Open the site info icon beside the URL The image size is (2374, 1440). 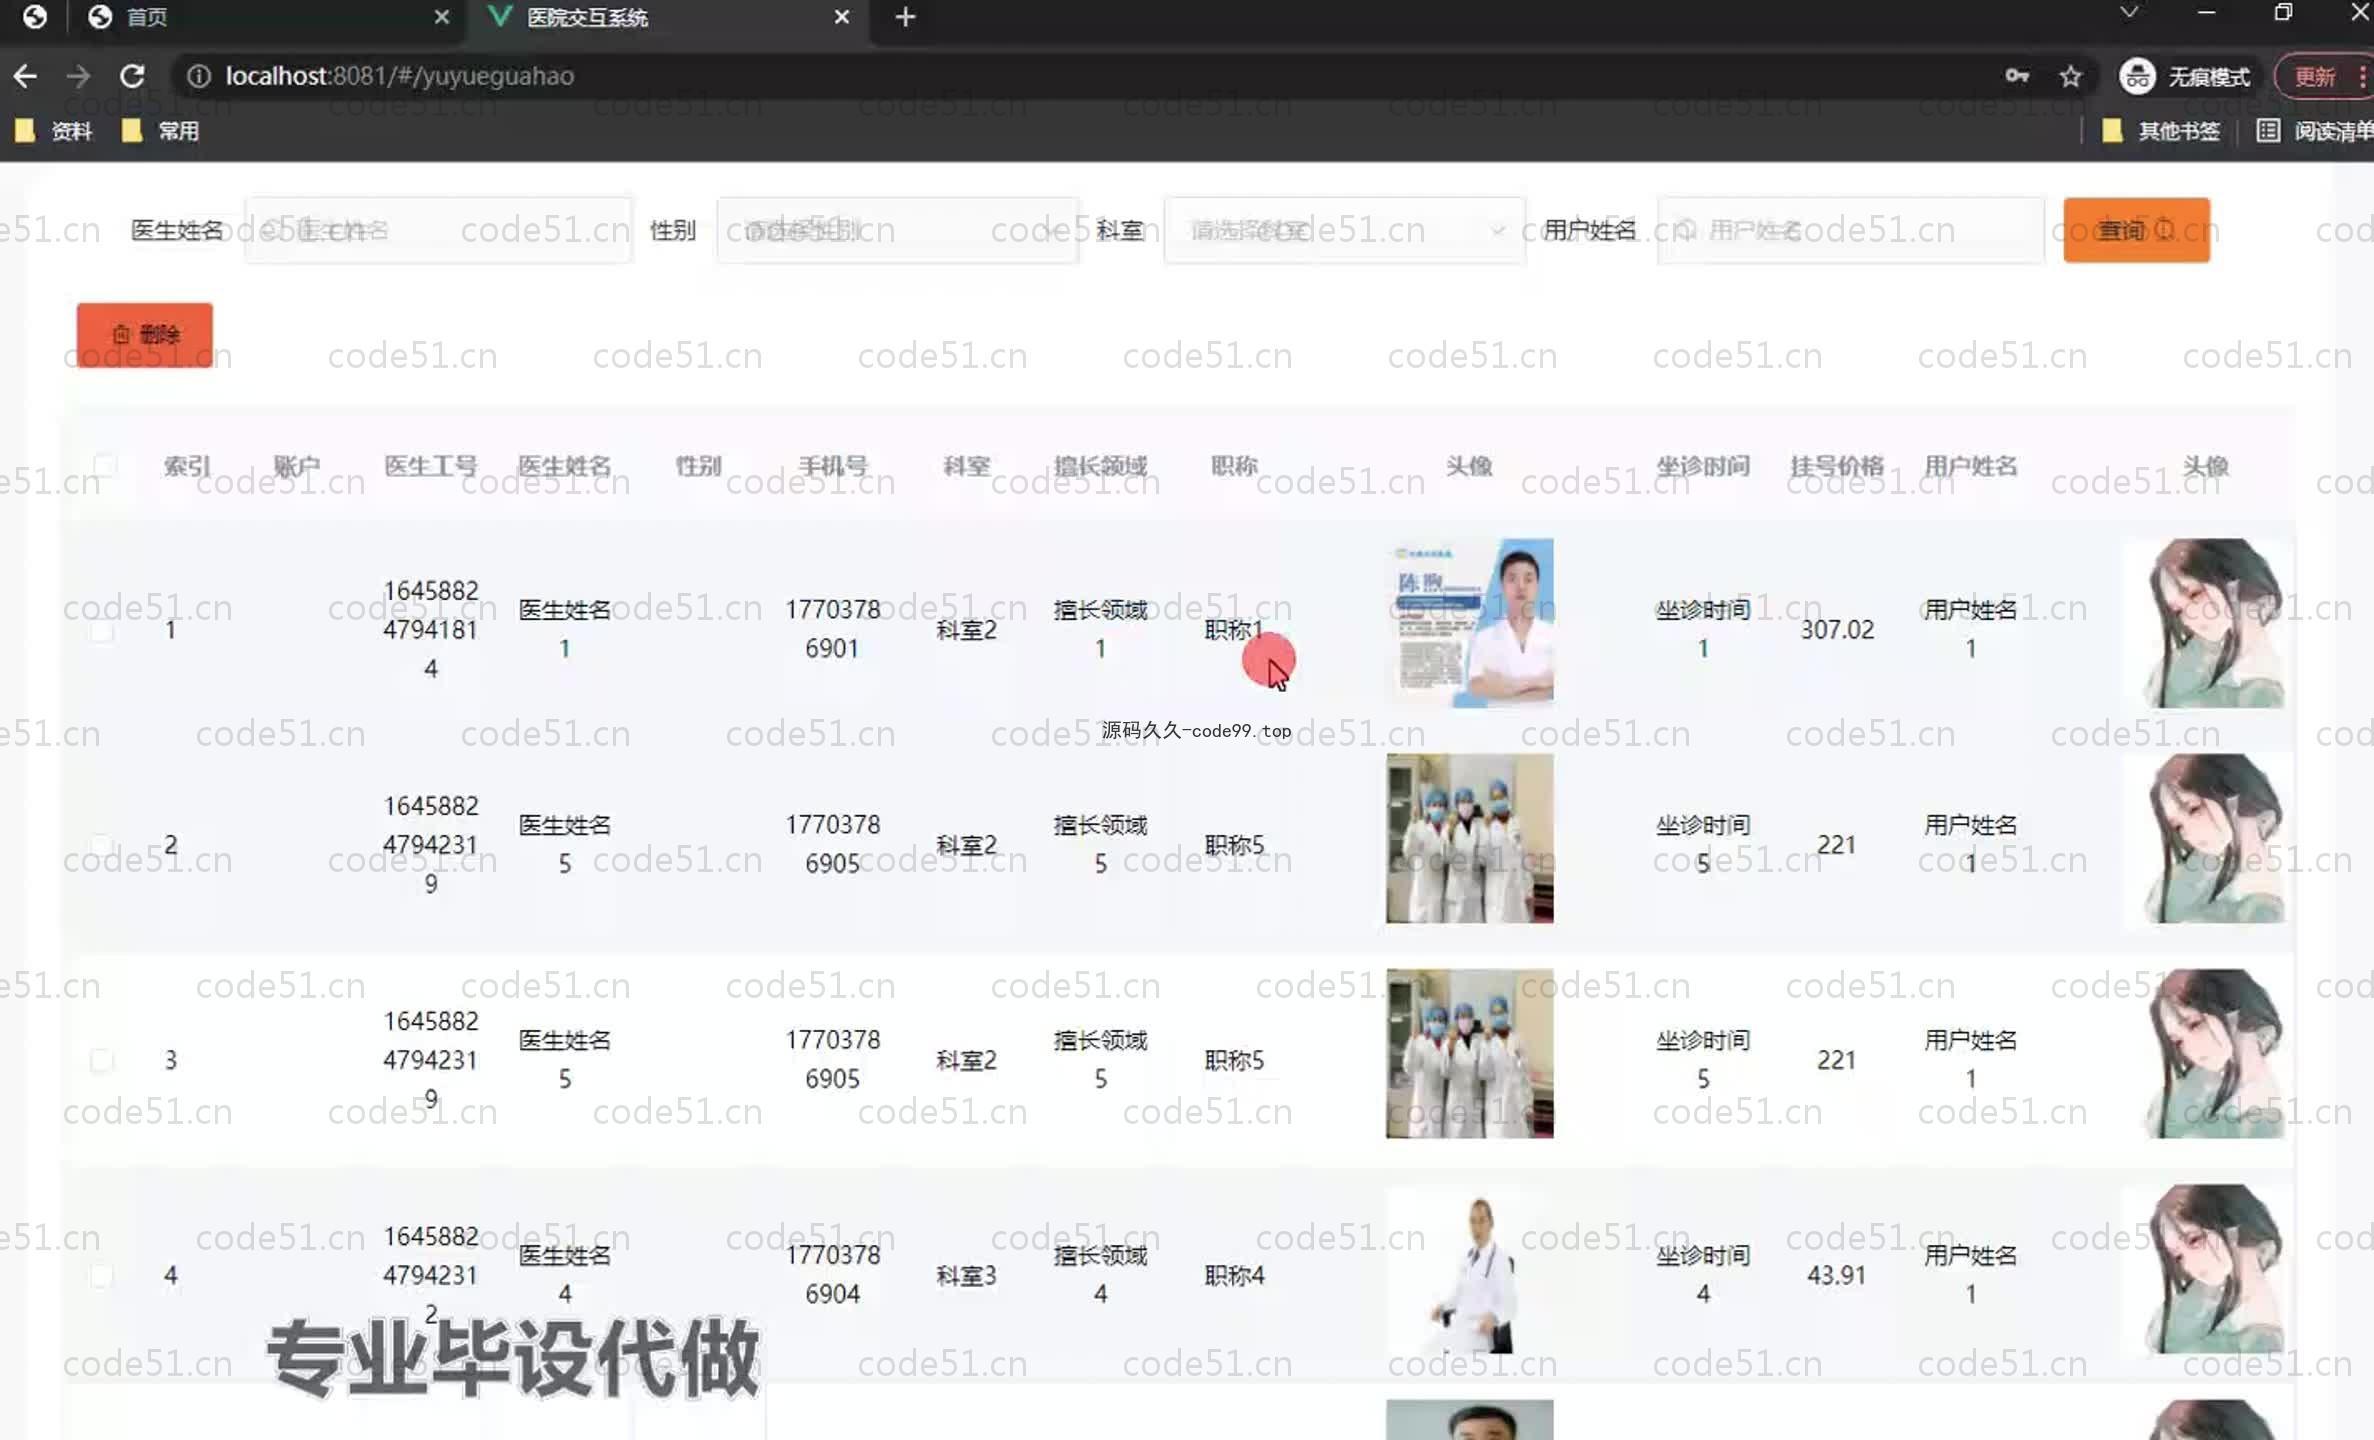pos(199,76)
